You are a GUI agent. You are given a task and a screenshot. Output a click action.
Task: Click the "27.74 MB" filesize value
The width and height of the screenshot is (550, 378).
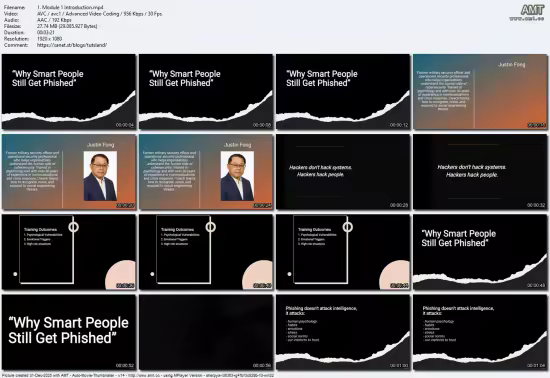pos(67,26)
